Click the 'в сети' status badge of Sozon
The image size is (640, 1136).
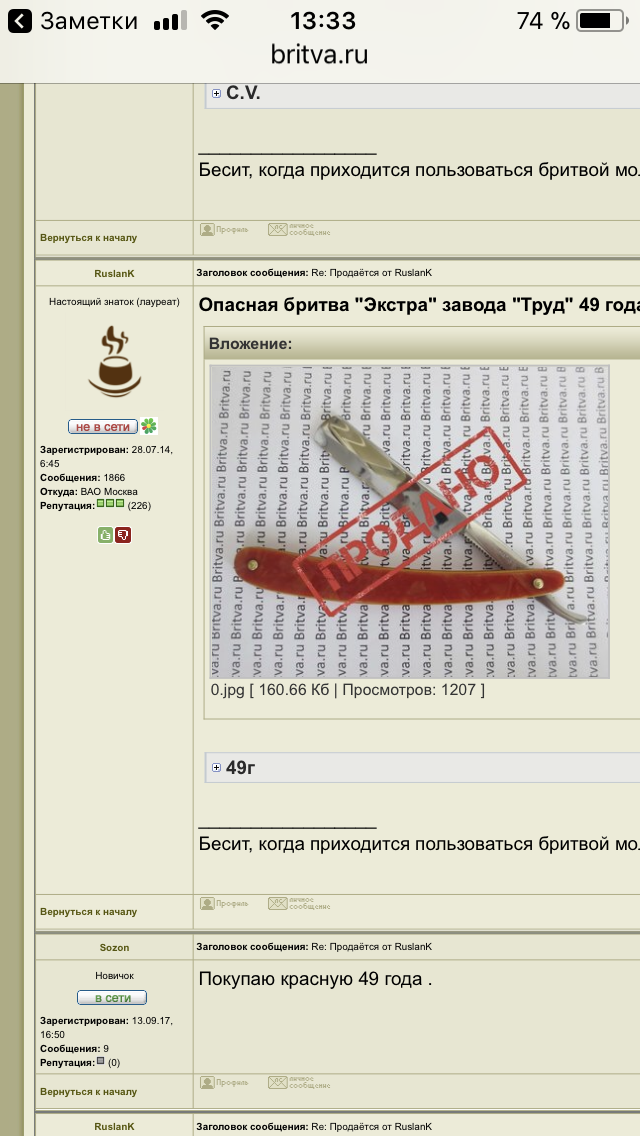112,998
